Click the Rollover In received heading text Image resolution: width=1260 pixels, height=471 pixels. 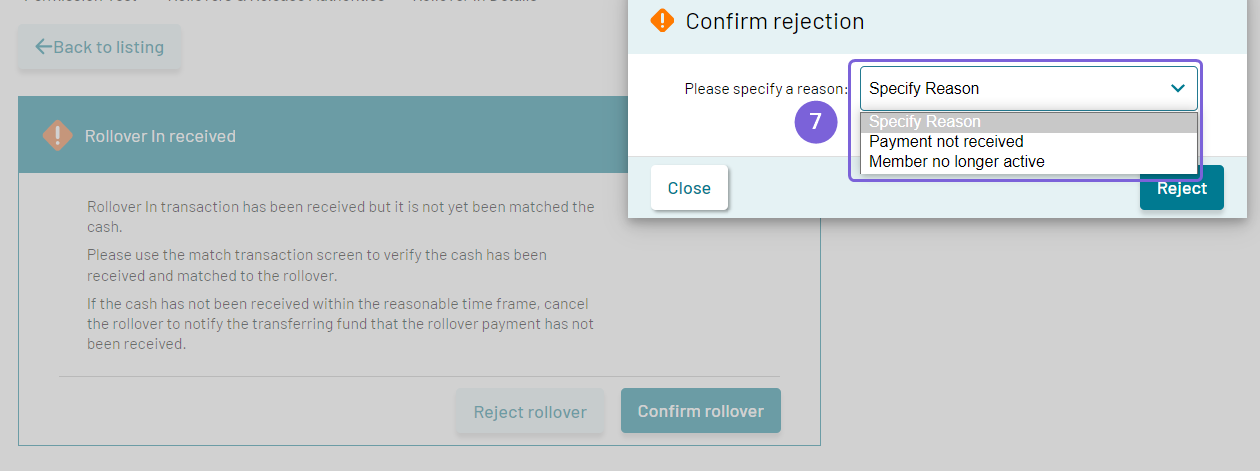(x=160, y=136)
